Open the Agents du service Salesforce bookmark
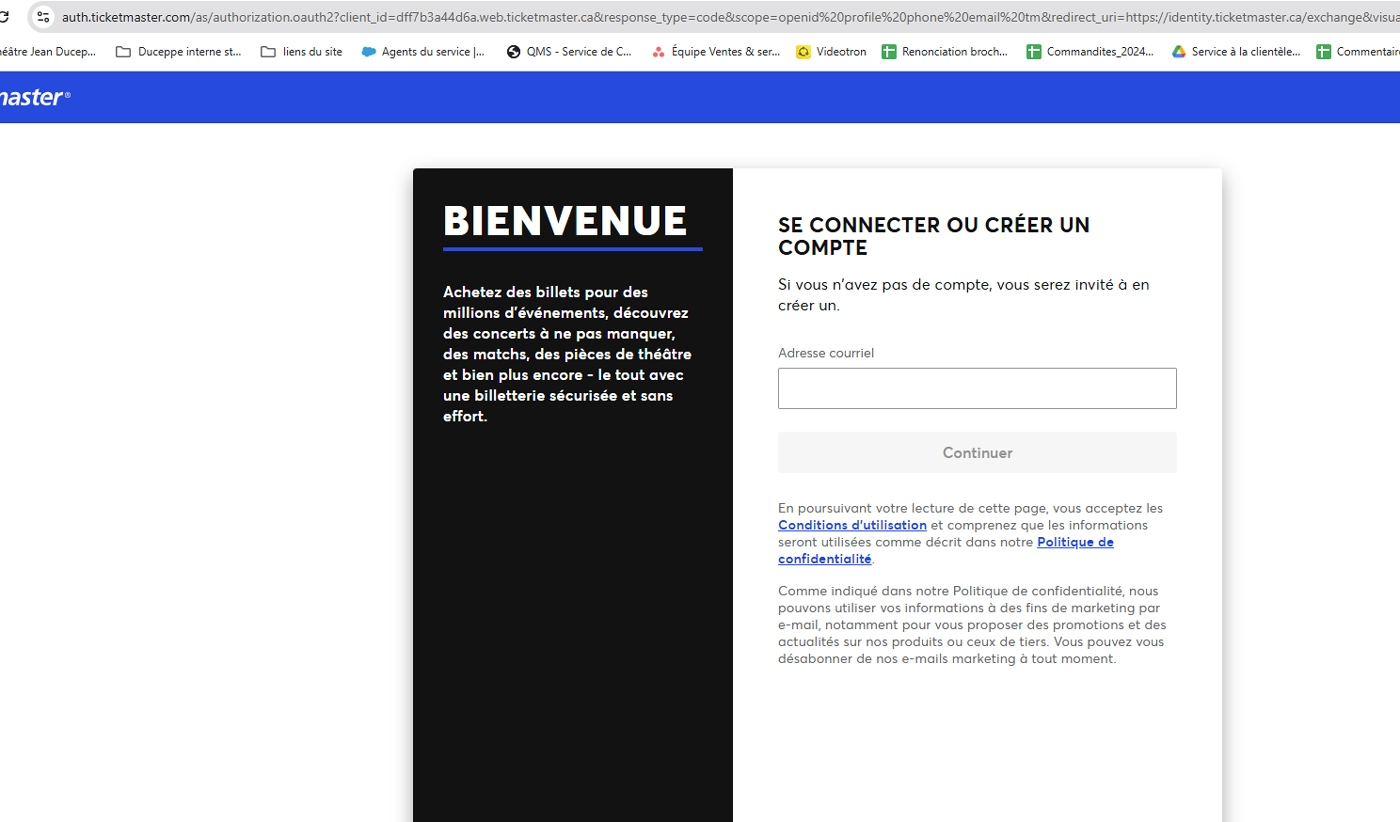 (x=424, y=52)
